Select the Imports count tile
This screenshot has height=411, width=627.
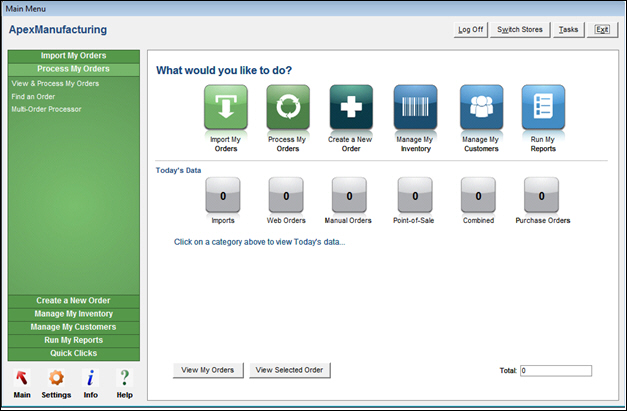(223, 195)
